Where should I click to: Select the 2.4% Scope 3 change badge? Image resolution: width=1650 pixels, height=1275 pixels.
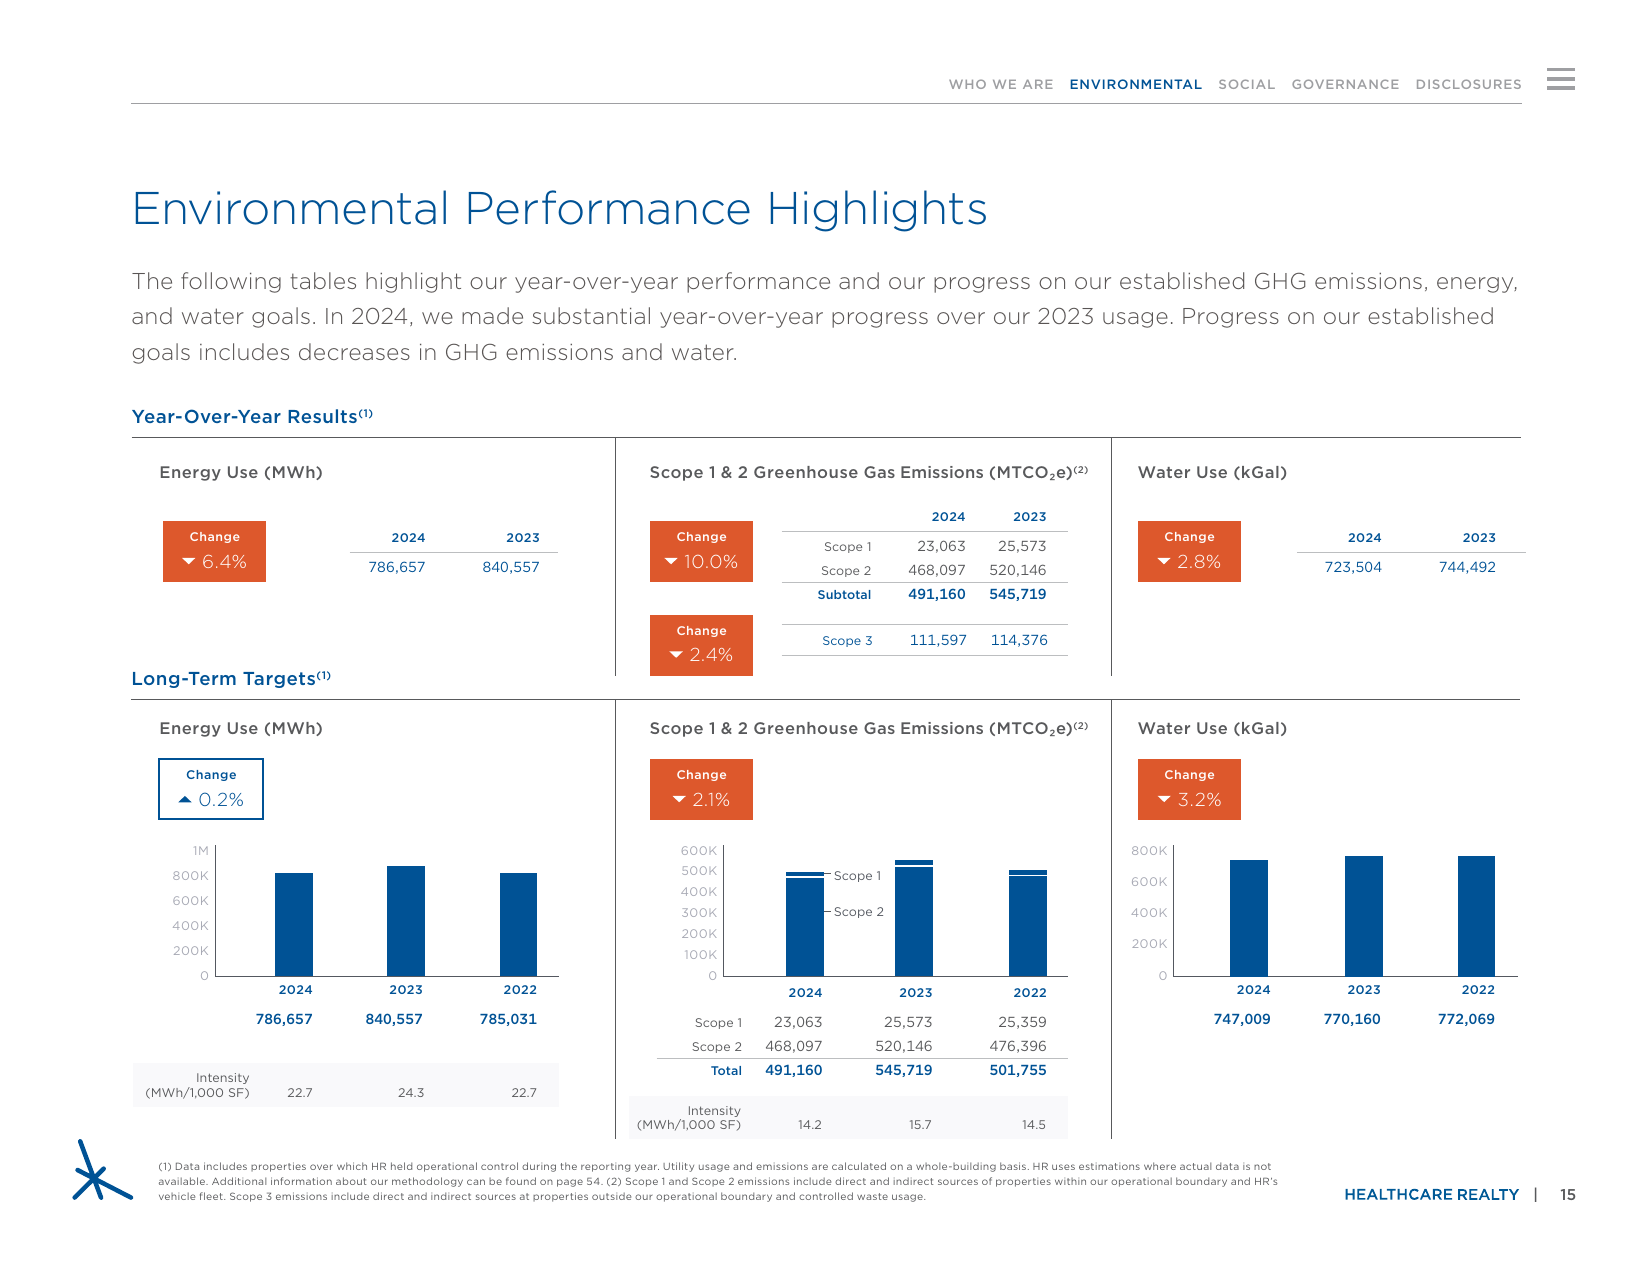click(x=701, y=645)
